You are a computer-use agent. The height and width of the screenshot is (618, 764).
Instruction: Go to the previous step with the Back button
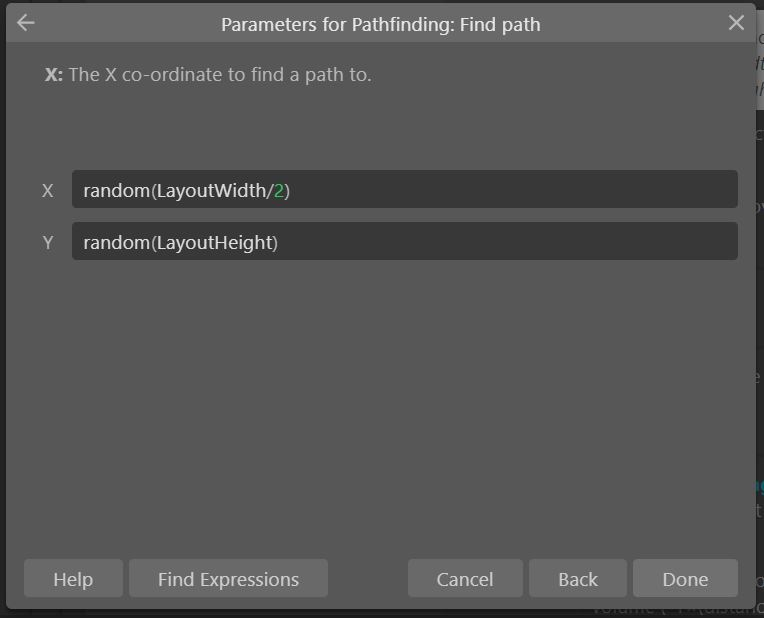coord(578,579)
